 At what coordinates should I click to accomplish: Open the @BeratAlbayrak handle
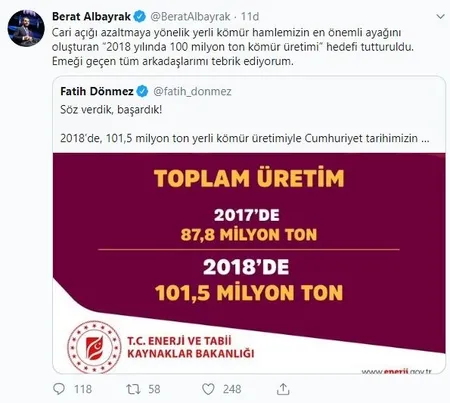(190, 17)
